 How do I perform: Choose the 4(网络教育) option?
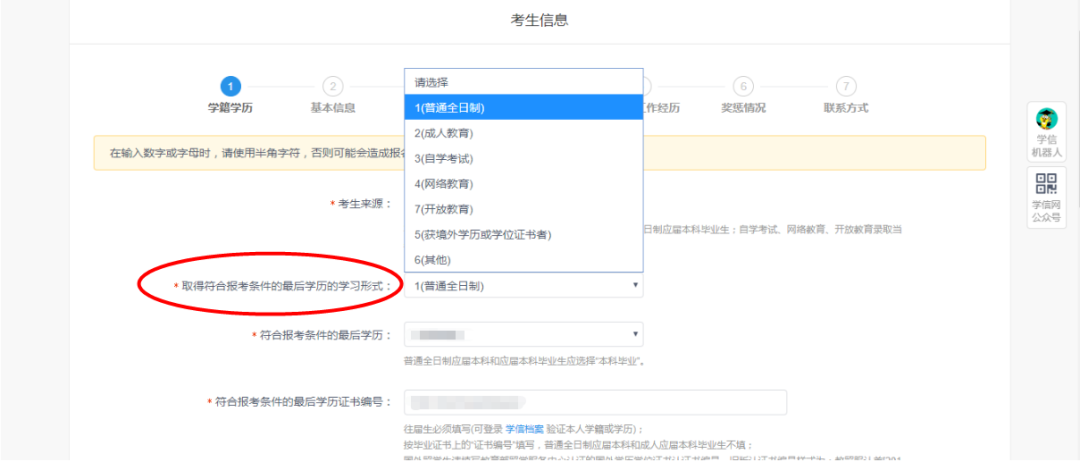(522, 184)
